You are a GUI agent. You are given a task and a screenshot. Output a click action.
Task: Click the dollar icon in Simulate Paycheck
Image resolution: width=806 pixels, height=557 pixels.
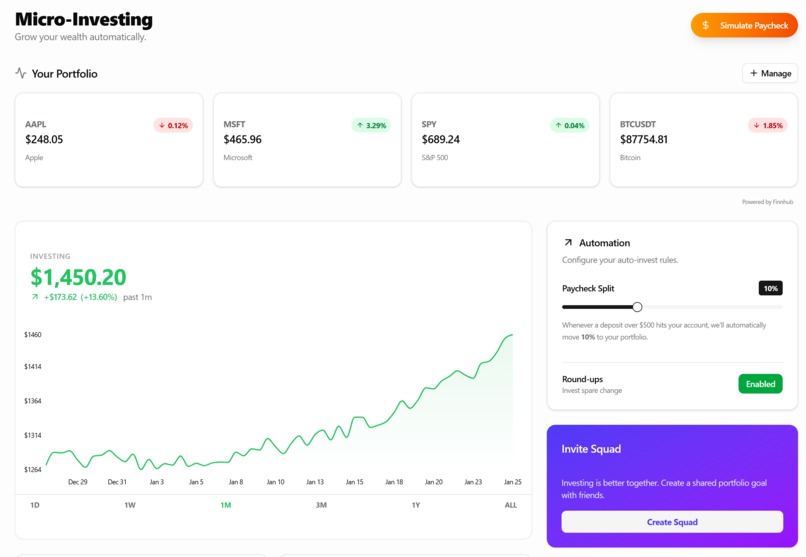(705, 25)
